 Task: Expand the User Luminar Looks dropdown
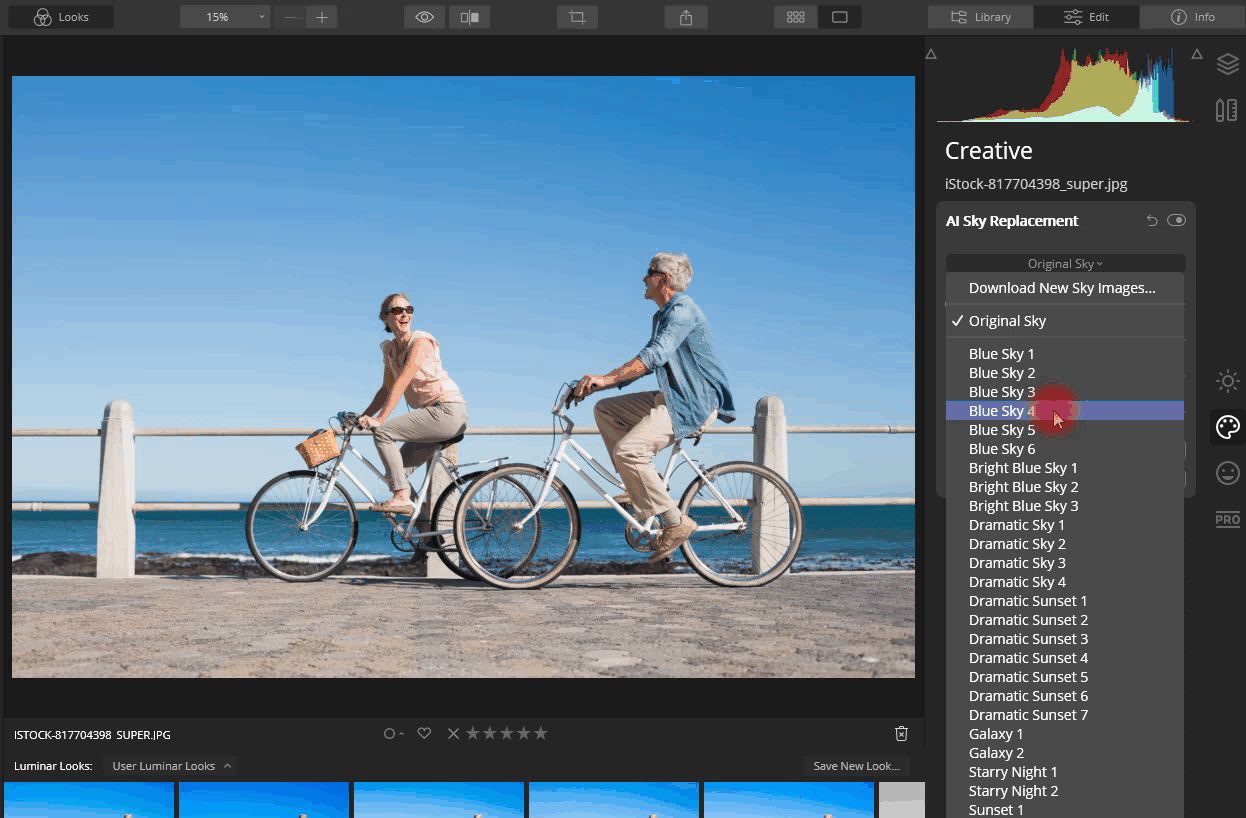coord(171,766)
